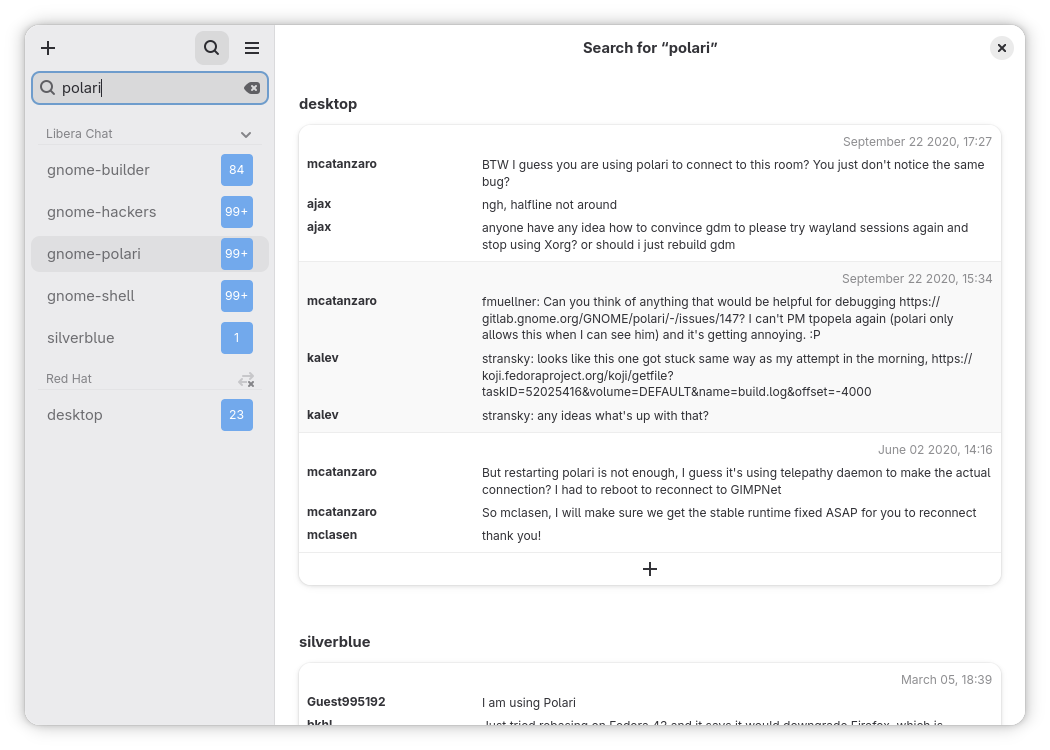Image resolution: width=1050 pixels, height=750 pixels.
Task: Open the September 22 2020, 17:27 search result
Action: point(650,193)
